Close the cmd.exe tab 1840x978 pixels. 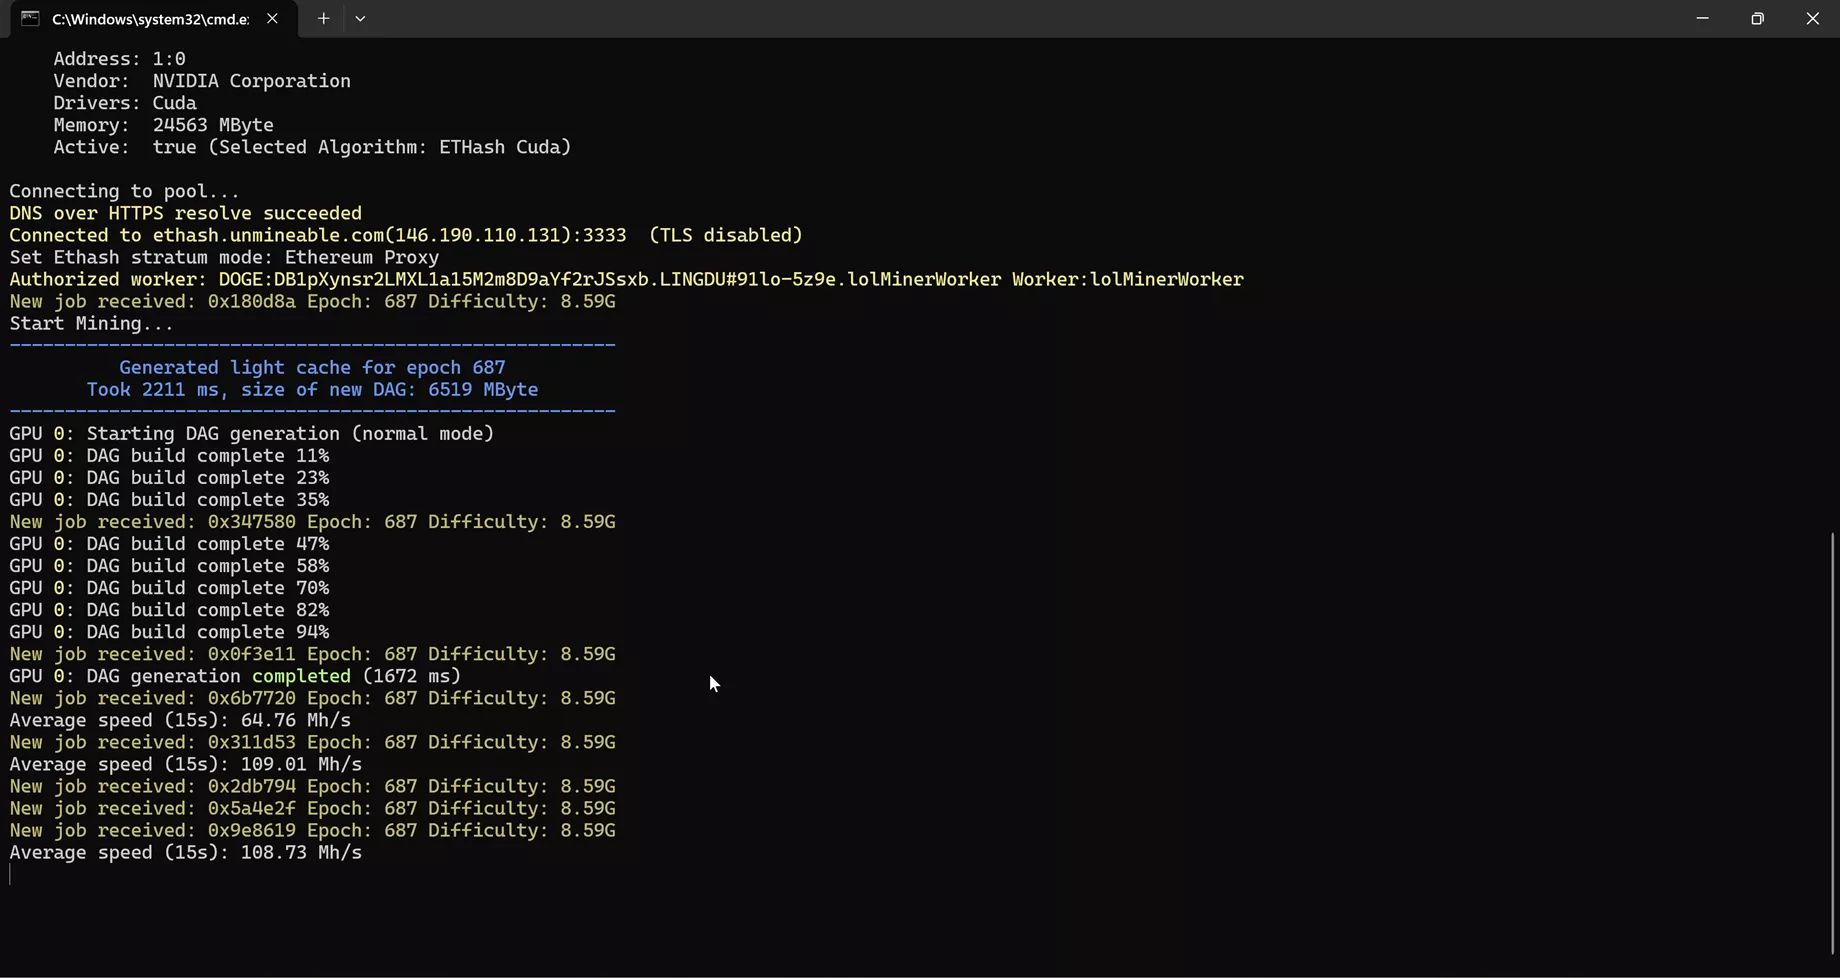coord(272,19)
